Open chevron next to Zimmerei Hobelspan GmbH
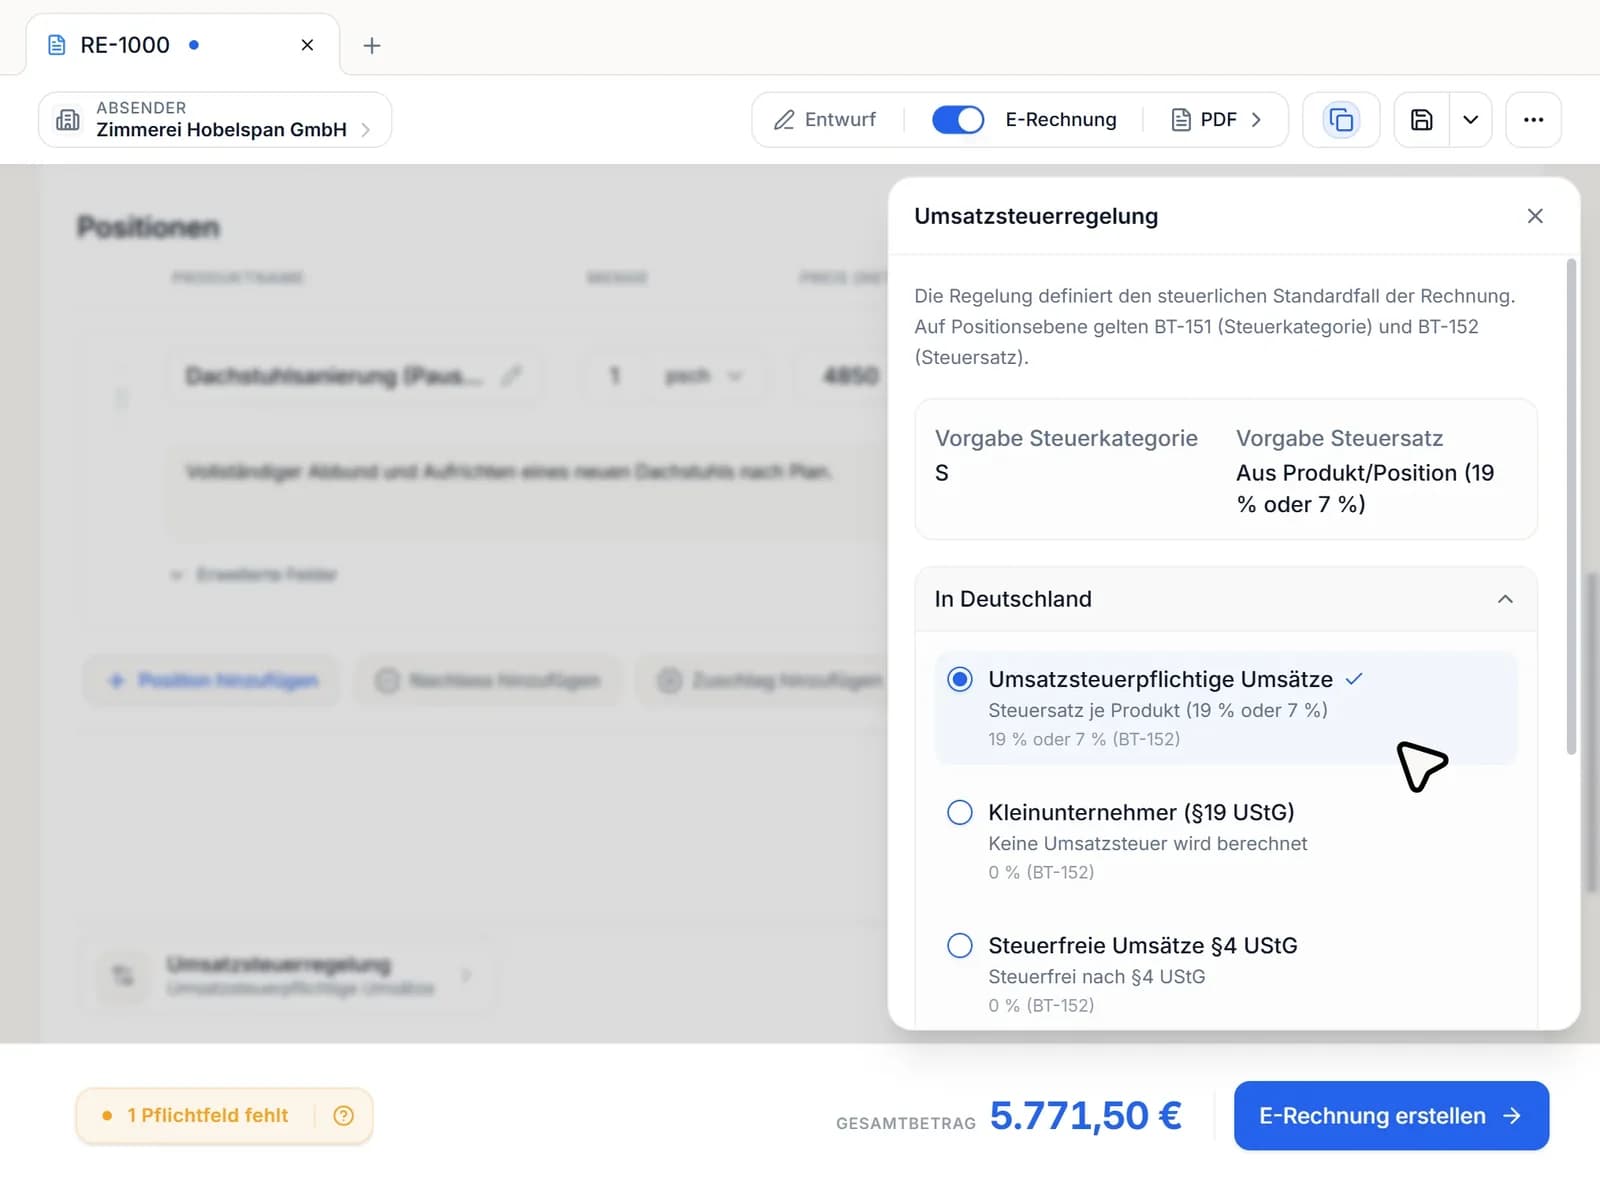The width and height of the screenshot is (1600, 1185). point(365,130)
